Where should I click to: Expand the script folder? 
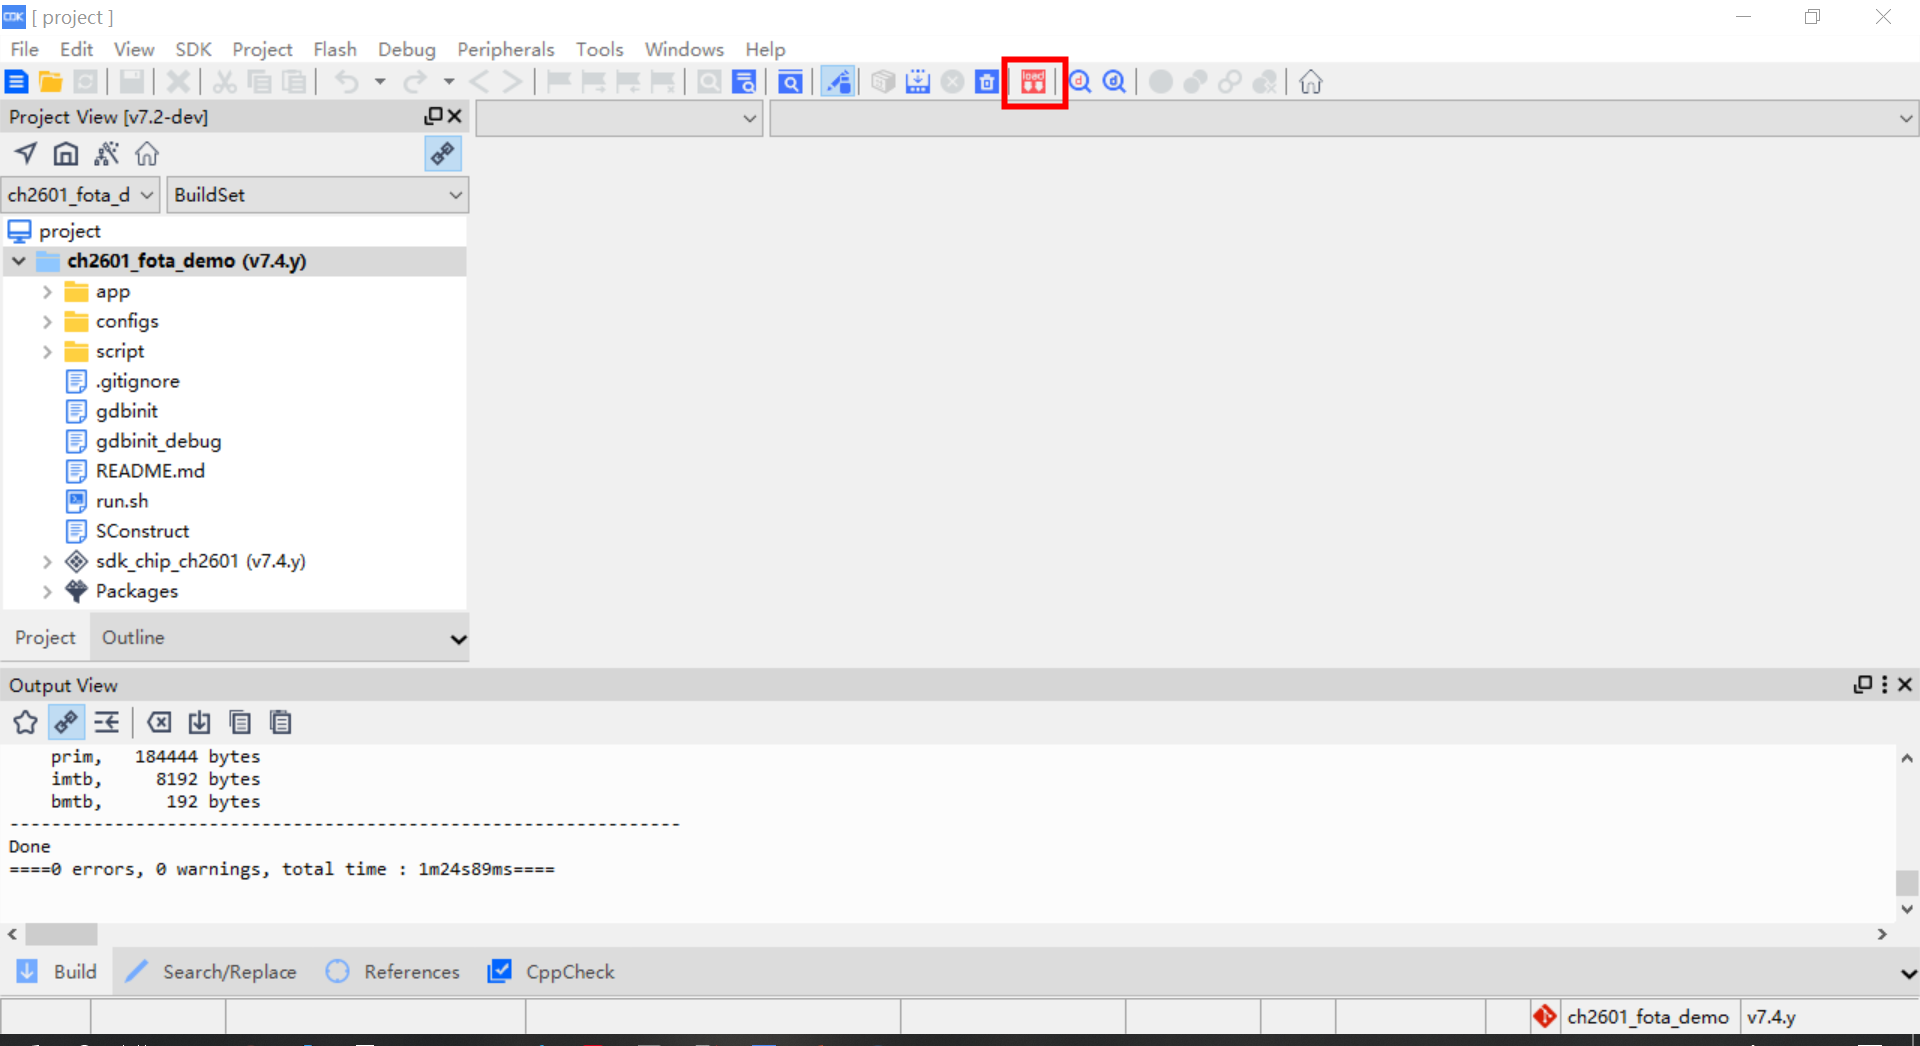point(47,352)
